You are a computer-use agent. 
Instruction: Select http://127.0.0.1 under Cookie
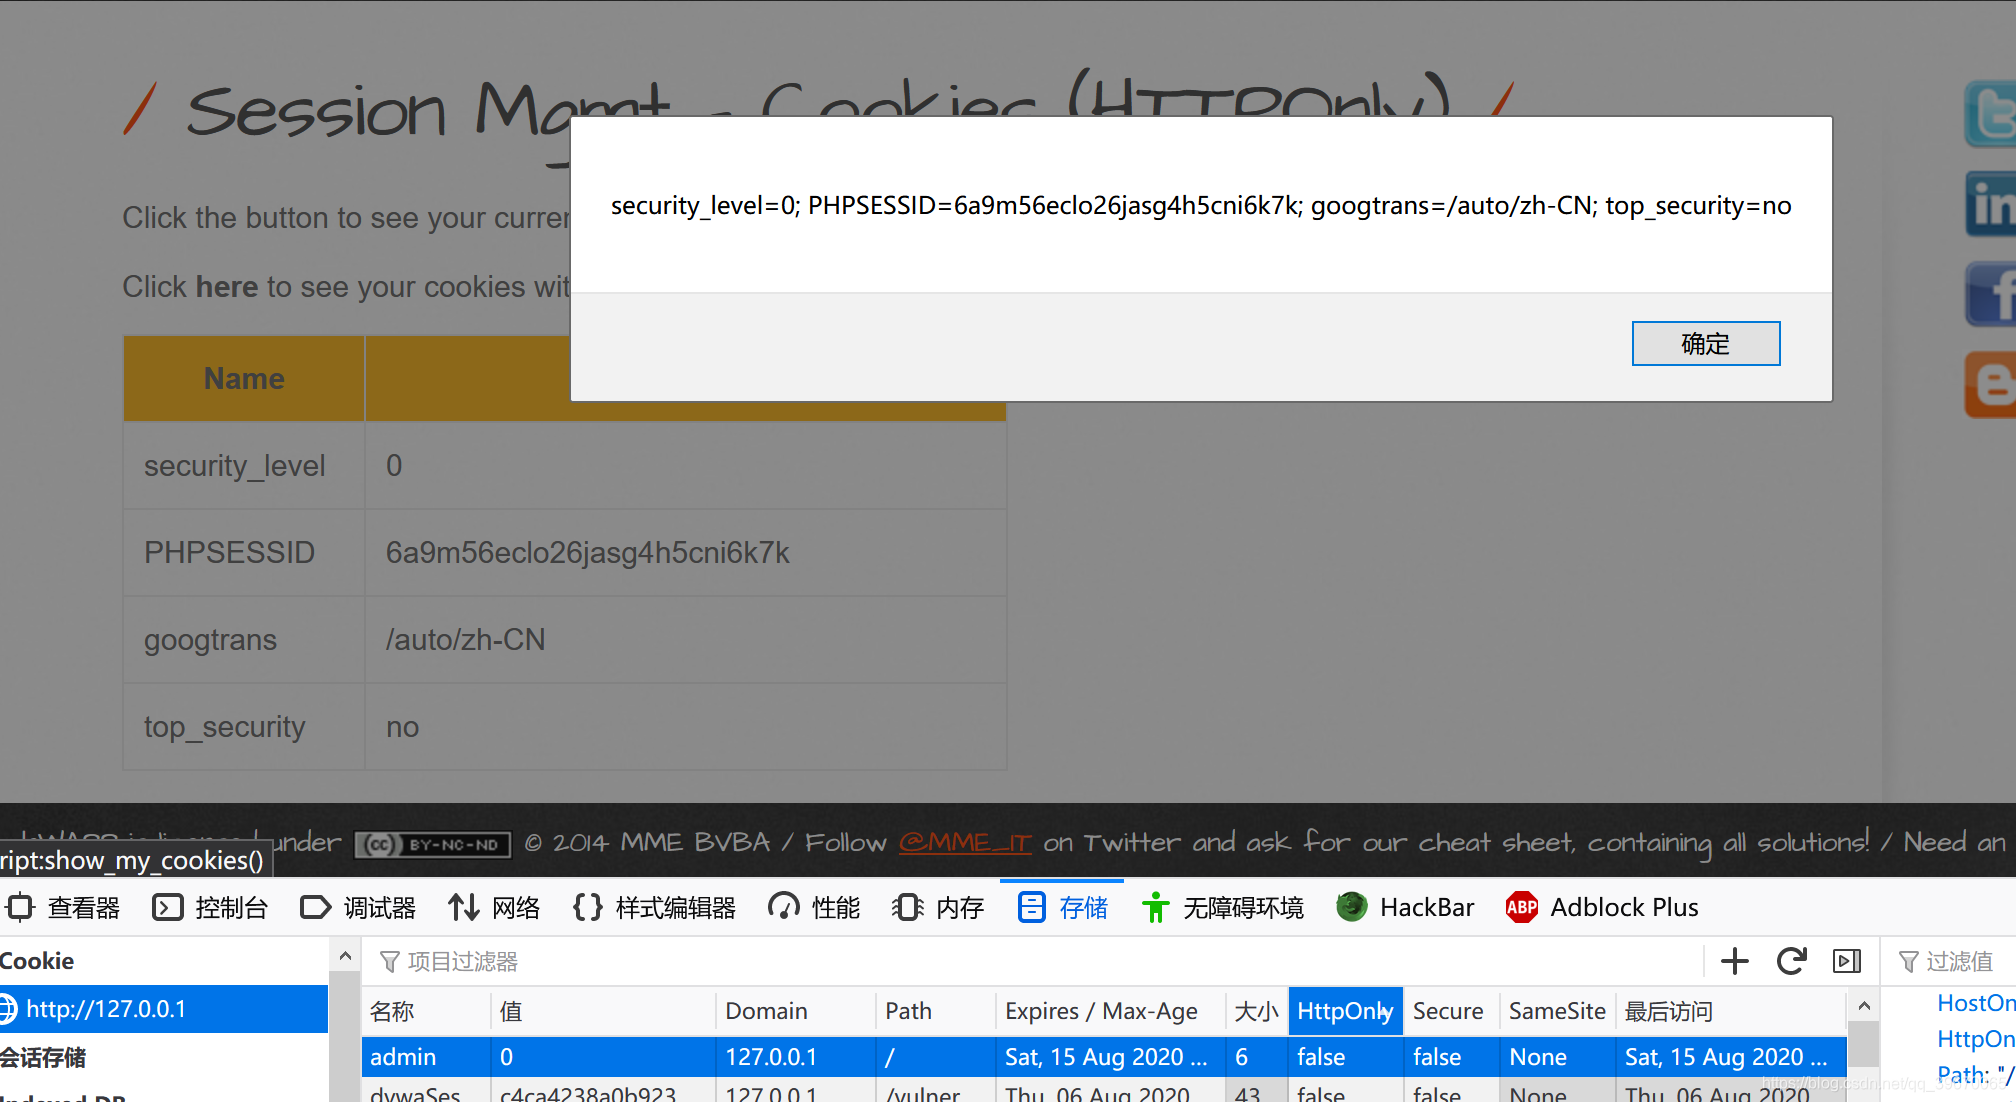pos(164,1009)
